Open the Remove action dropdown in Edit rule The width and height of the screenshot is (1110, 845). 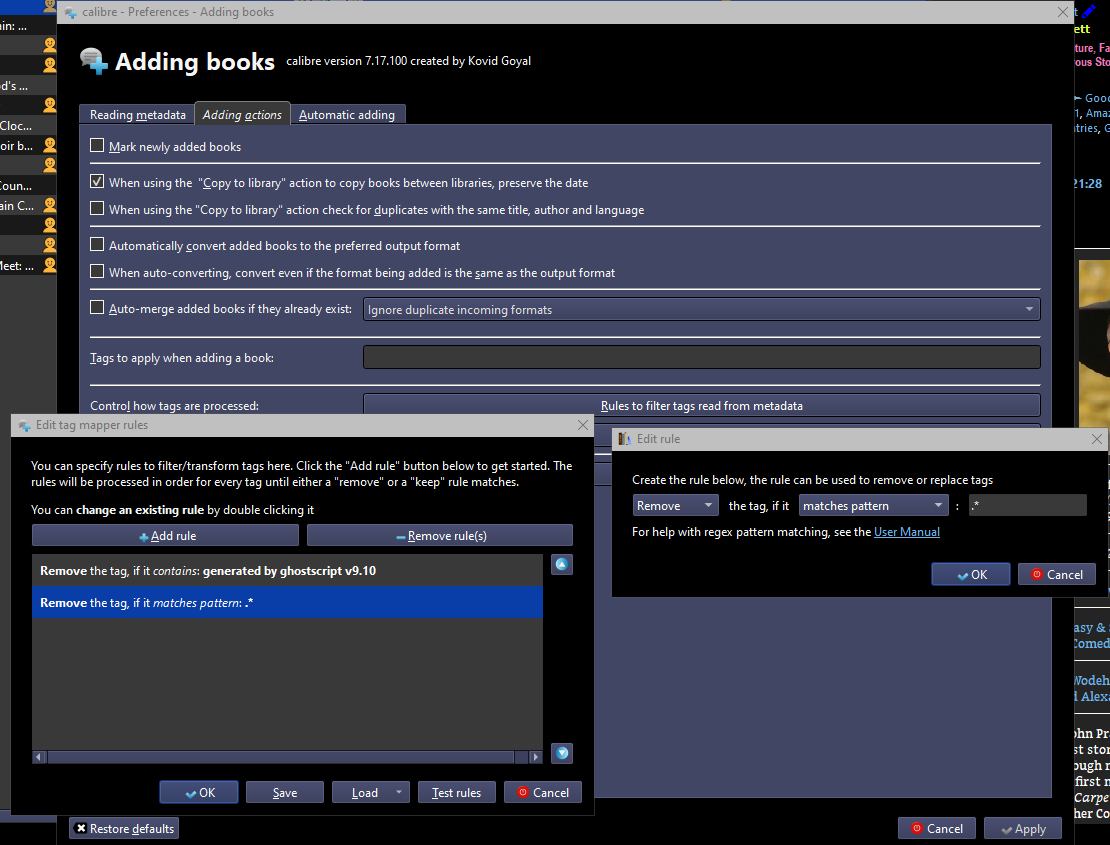675,506
